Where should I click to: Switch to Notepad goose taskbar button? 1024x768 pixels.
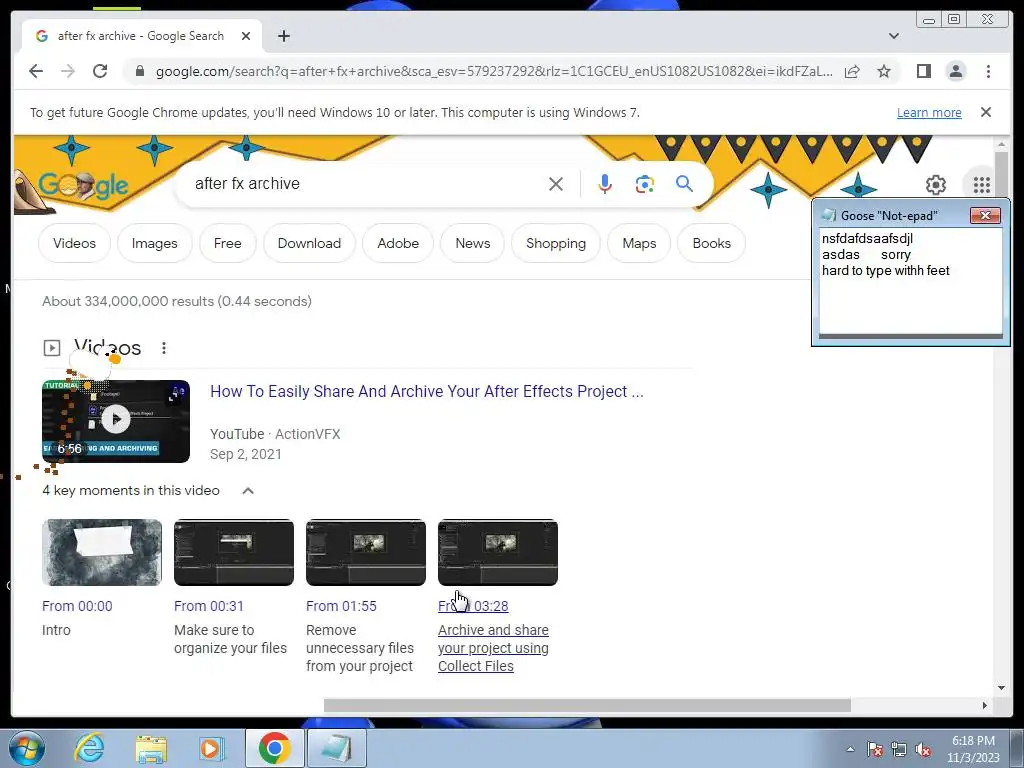(x=336, y=748)
